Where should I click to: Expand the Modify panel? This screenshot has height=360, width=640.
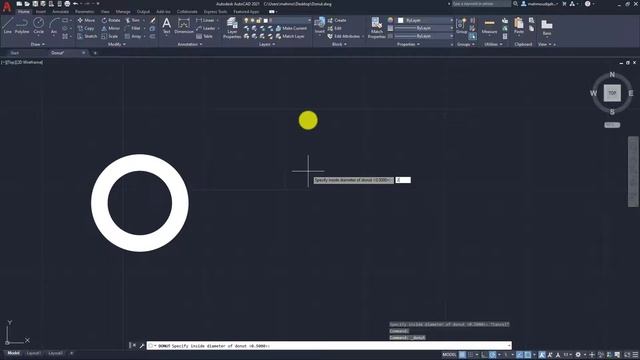point(117,44)
